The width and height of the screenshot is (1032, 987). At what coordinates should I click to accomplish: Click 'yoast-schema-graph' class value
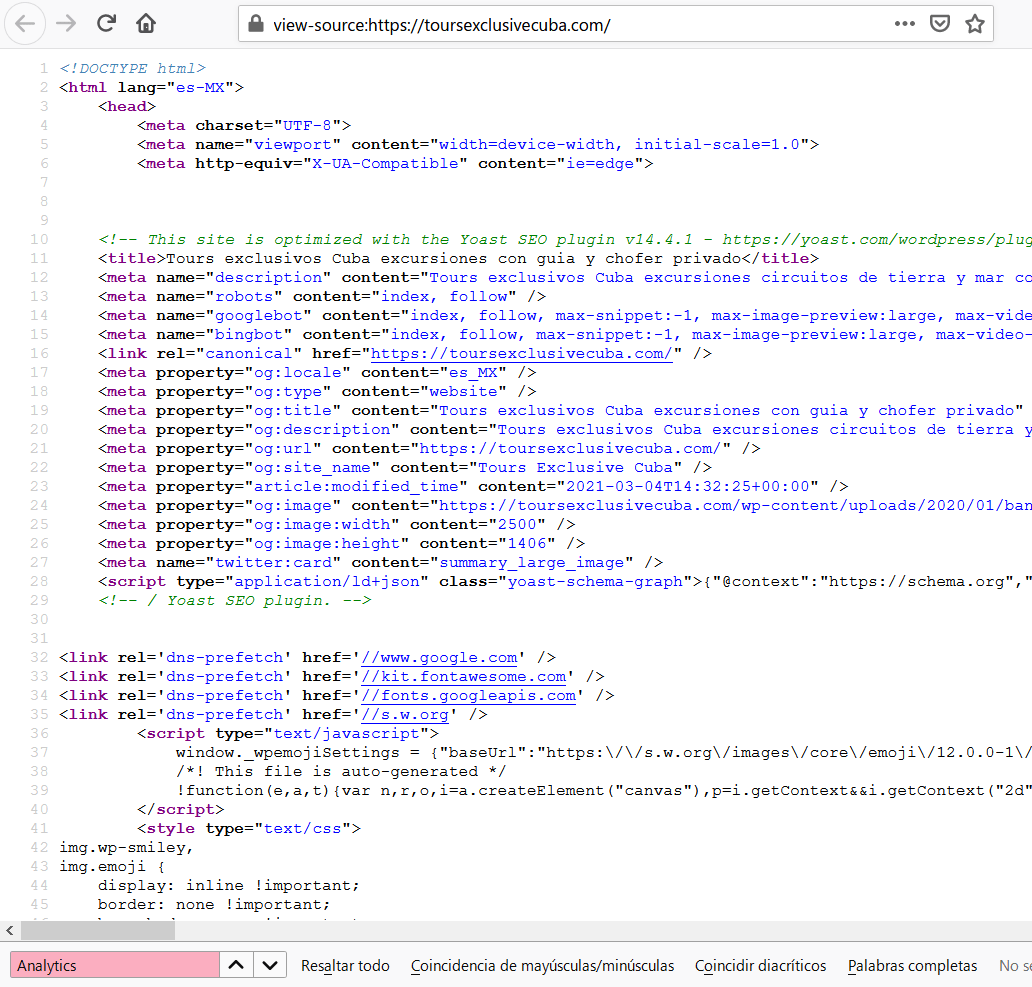tap(595, 582)
